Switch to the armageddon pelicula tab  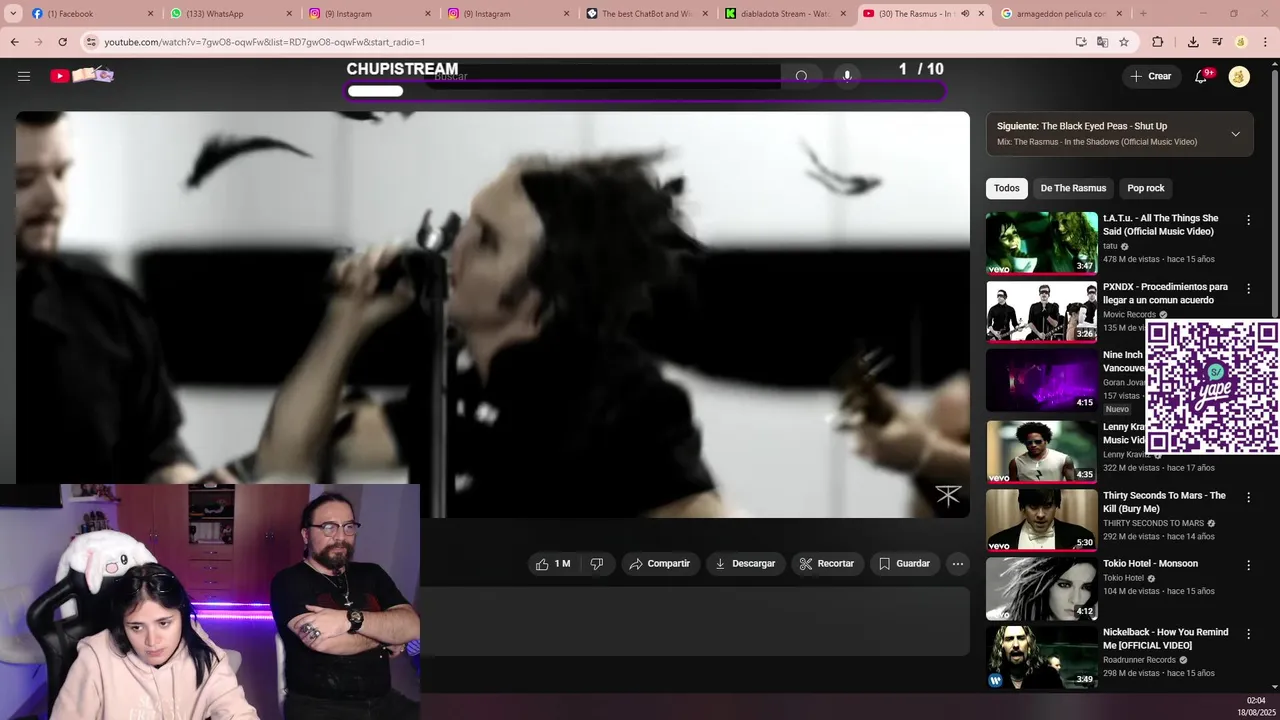coord(1062,14)
